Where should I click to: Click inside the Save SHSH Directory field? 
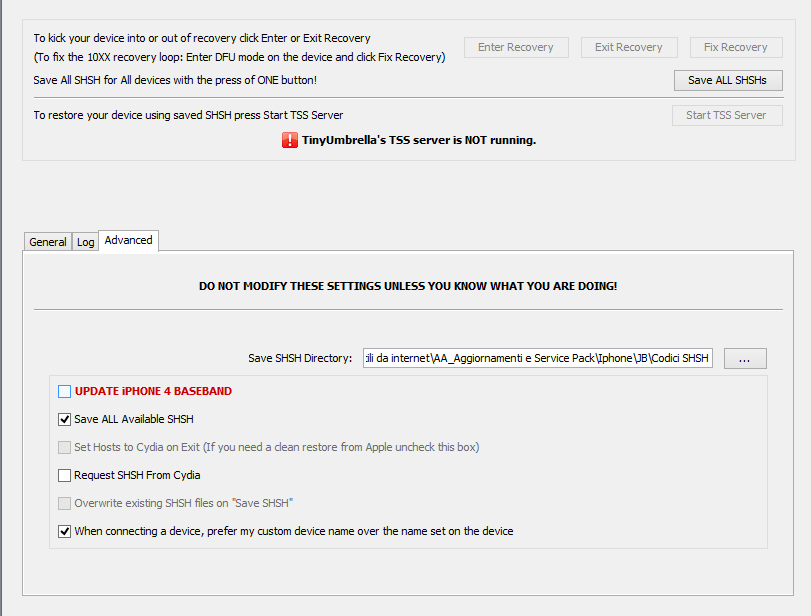(538, 358)
